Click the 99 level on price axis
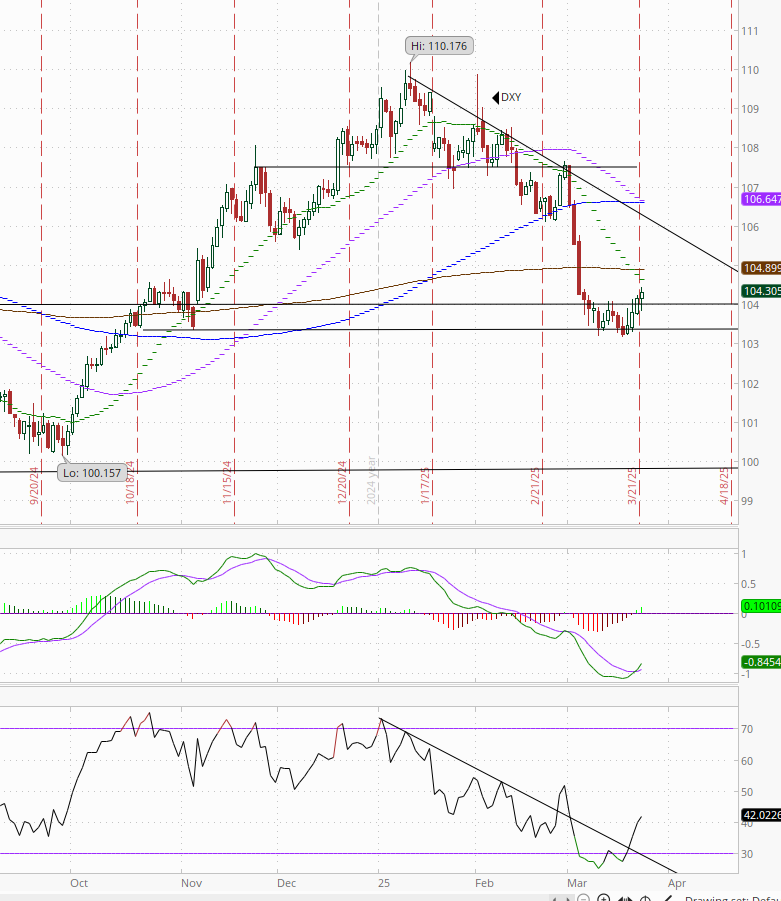 click(747, 501)
